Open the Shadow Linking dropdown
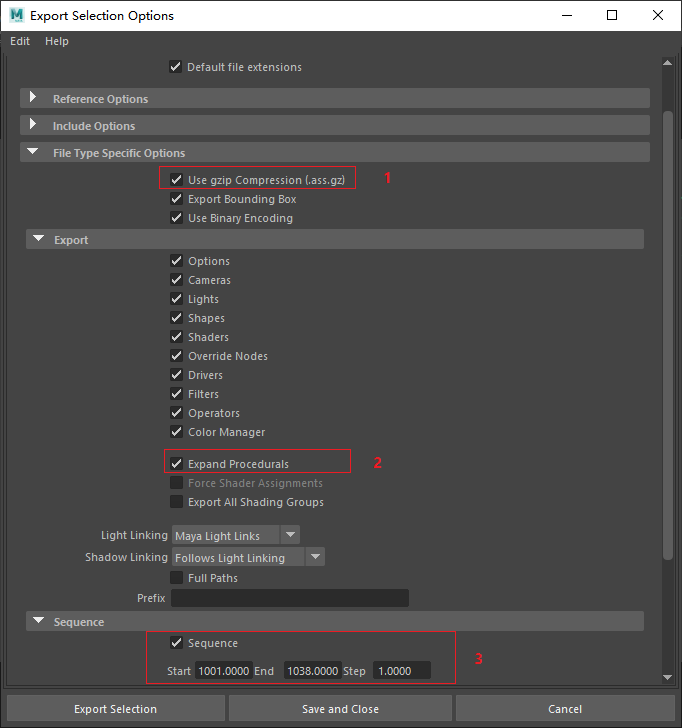The height and width of the screenshot is (728, 682). pos(248,557)
